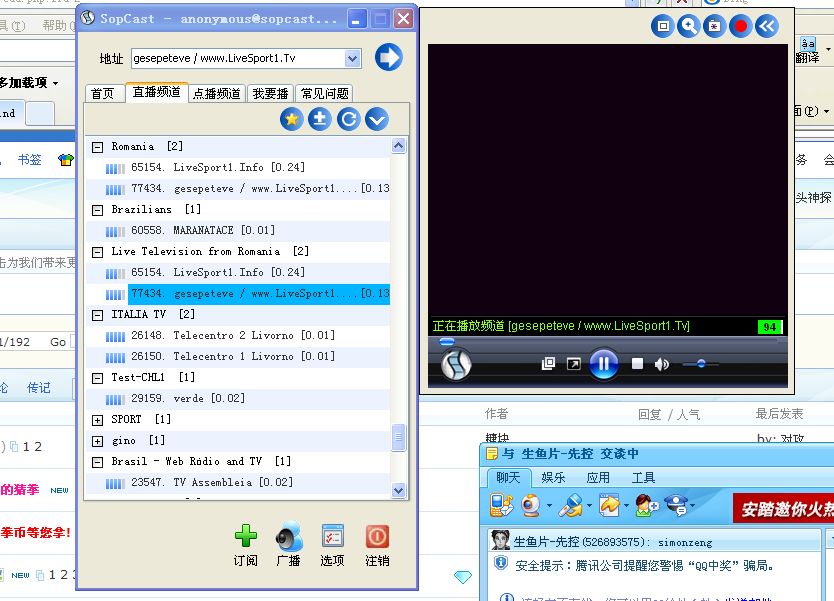Collapse Live Television from Romania group
Image resolution: width=834 pixels, height=601 pixels.
[97, 253]
